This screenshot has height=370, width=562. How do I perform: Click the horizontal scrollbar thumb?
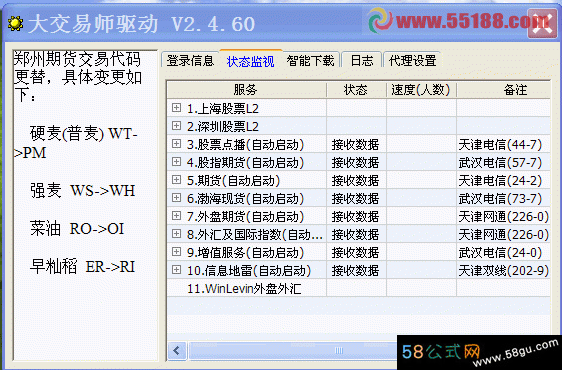[338, 350]
